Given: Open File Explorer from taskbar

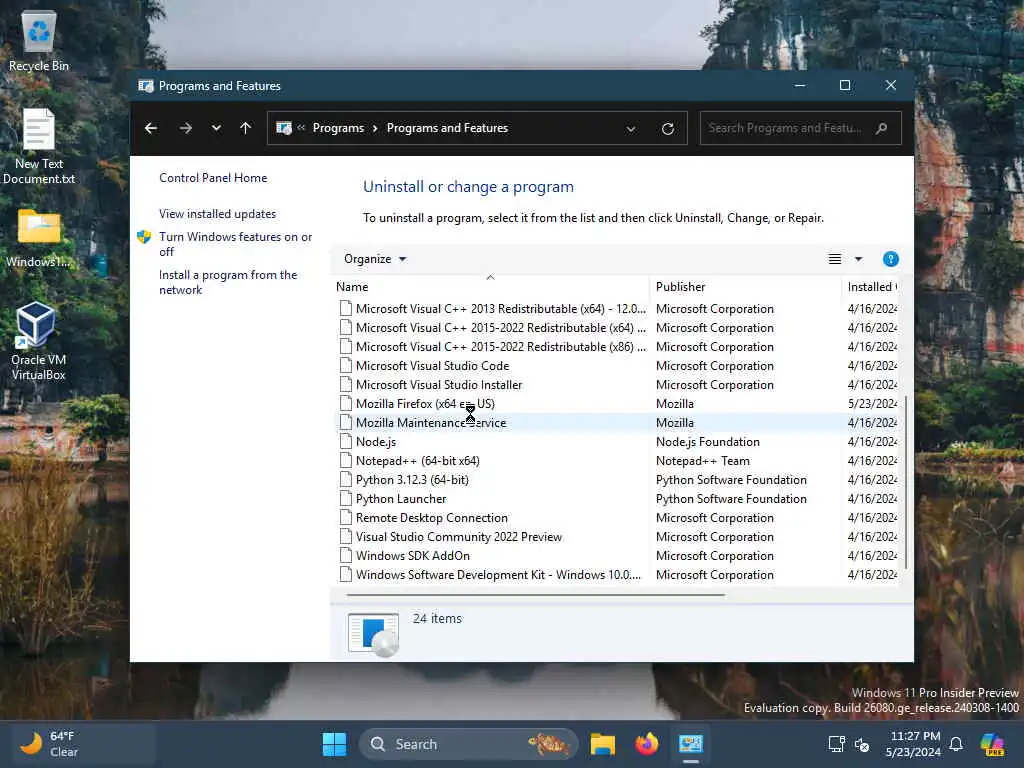Looking at the screenshot, I should [603, 744].
